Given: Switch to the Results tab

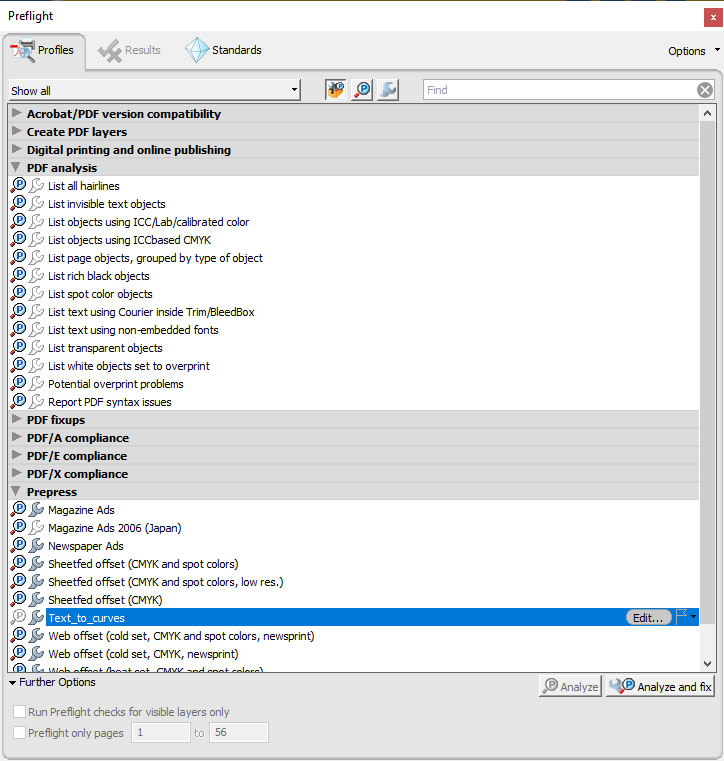Looking at the screenshot, I should click(x=129, y=50).
